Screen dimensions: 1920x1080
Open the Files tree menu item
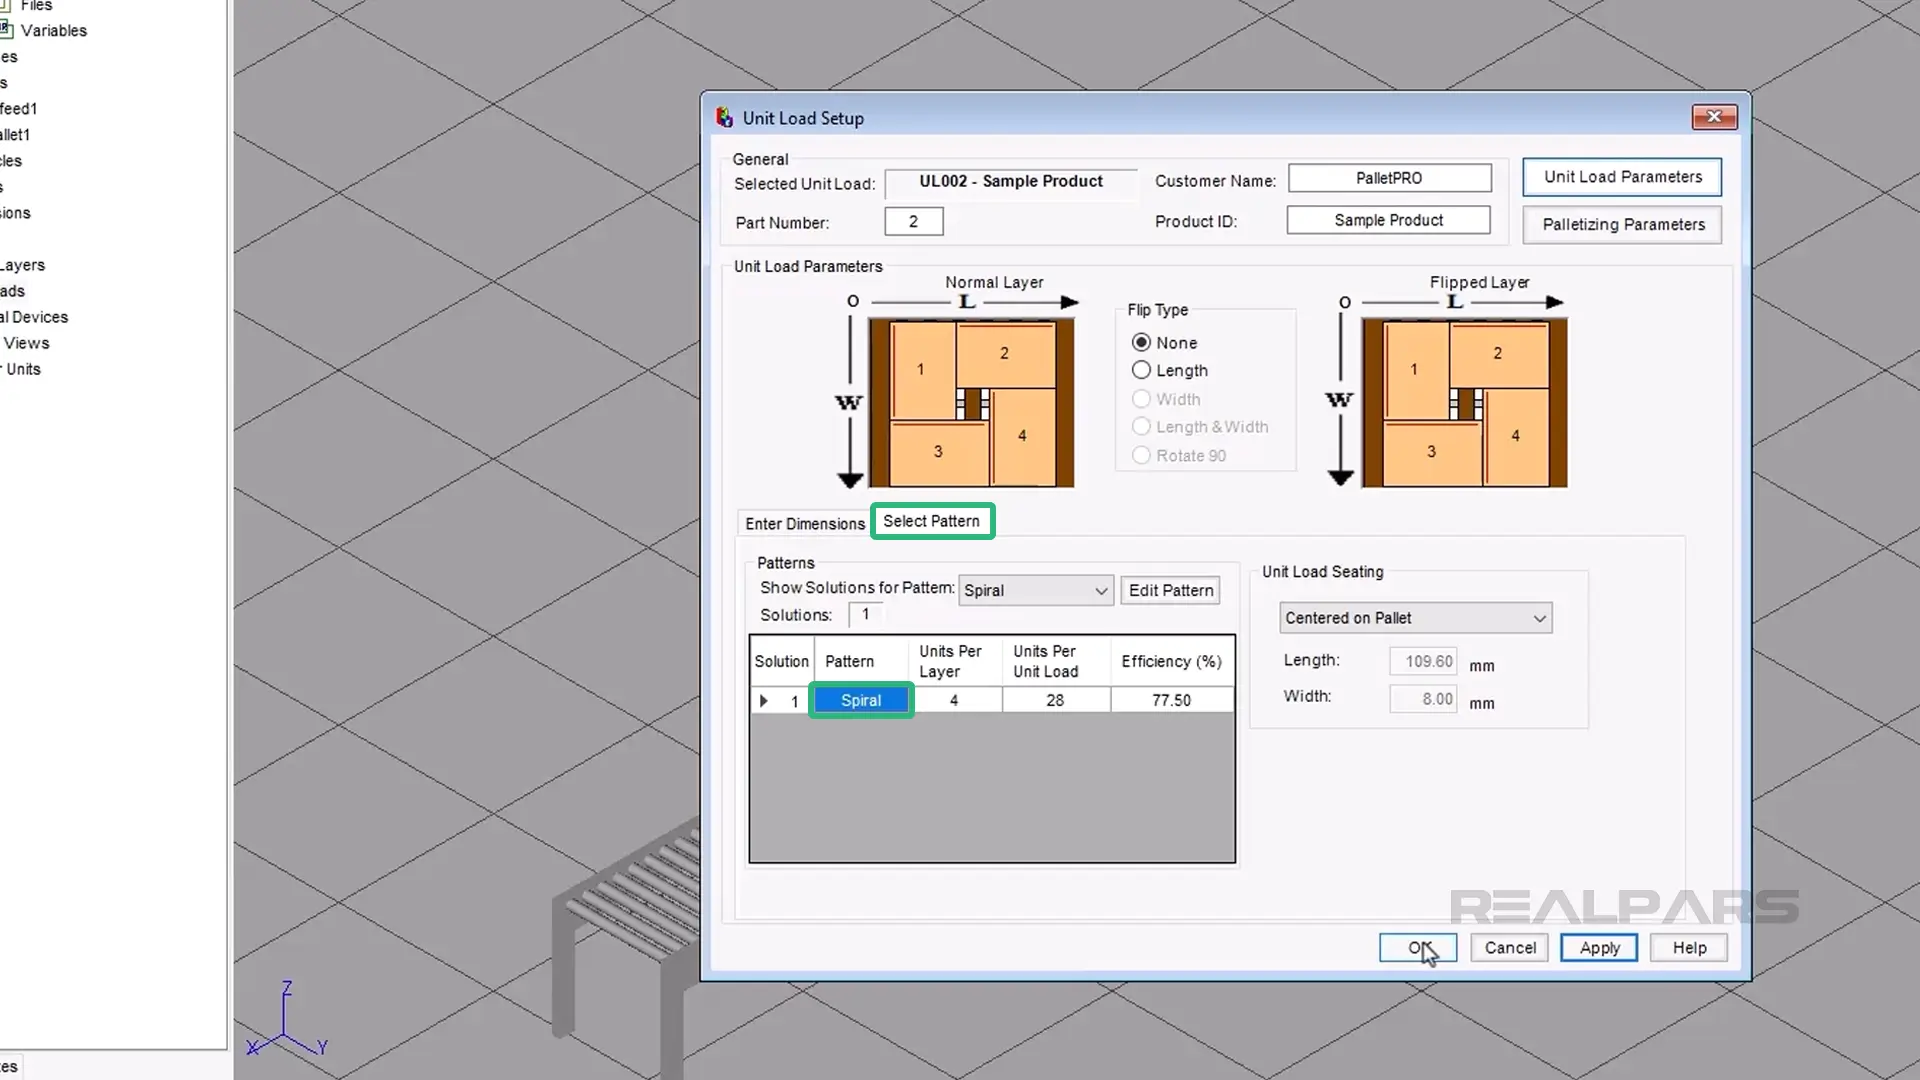(37, 5)
